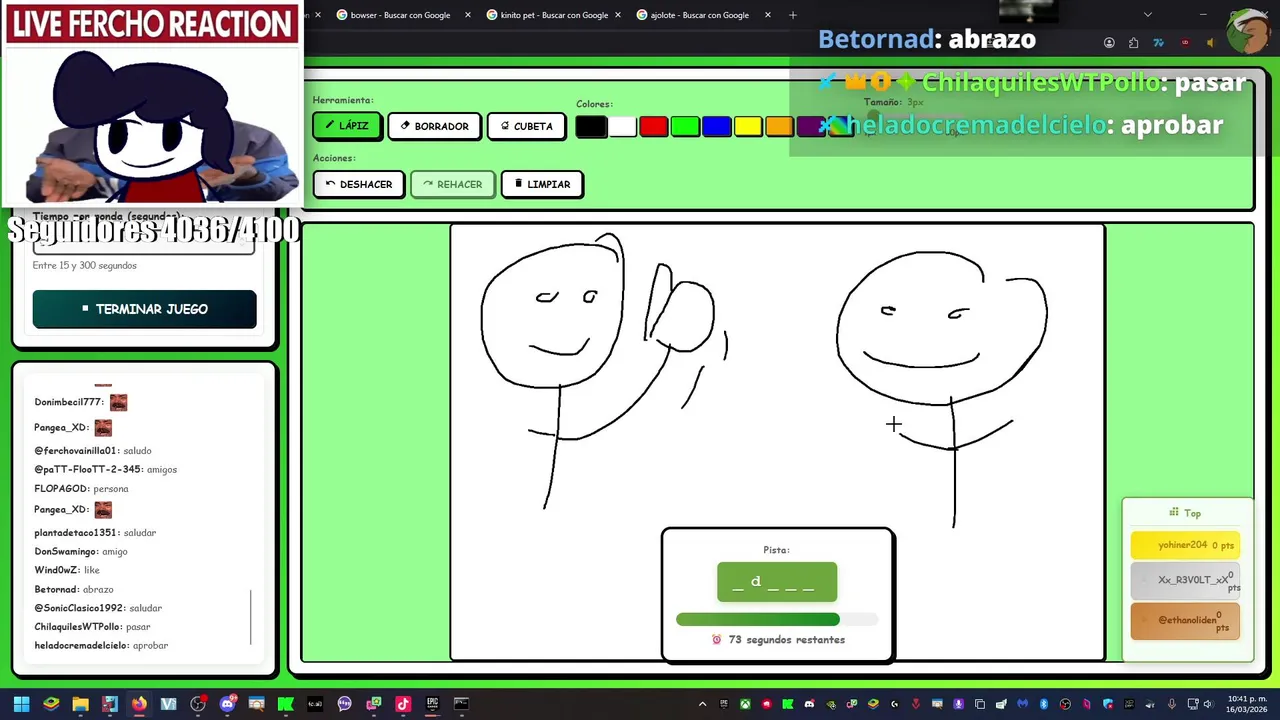Viewport: 1280px width, 720px height.
Task: Click the @ethanoliden leaderboard entry
Action: point(1186,620)
